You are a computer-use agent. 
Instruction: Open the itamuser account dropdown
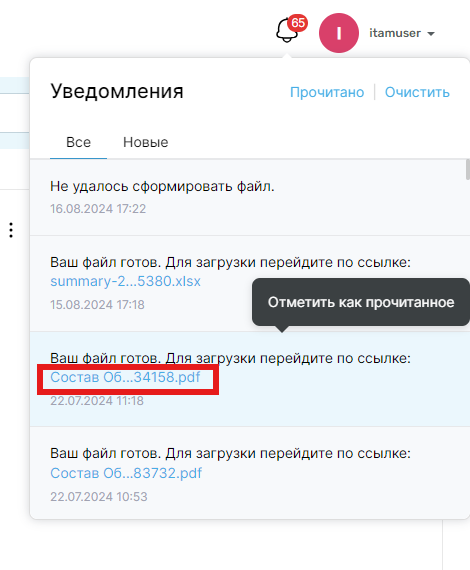point(402,33)
